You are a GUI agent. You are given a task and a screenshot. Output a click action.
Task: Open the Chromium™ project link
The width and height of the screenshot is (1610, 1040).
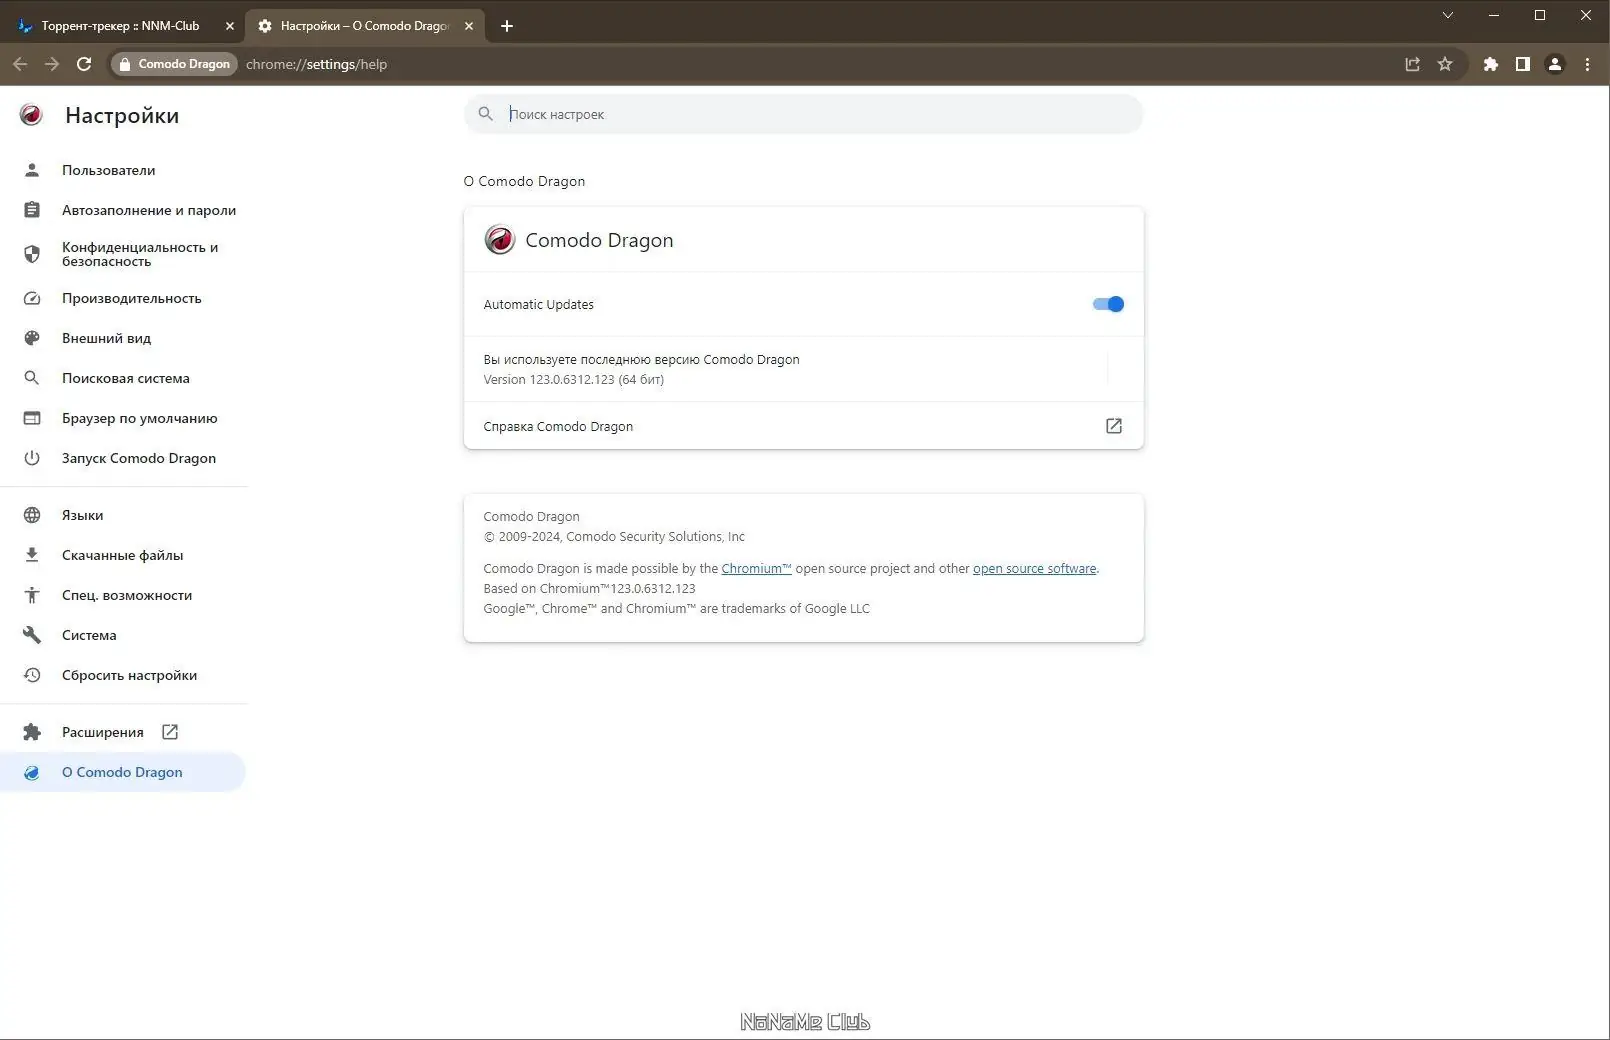[x=756, y=568]
